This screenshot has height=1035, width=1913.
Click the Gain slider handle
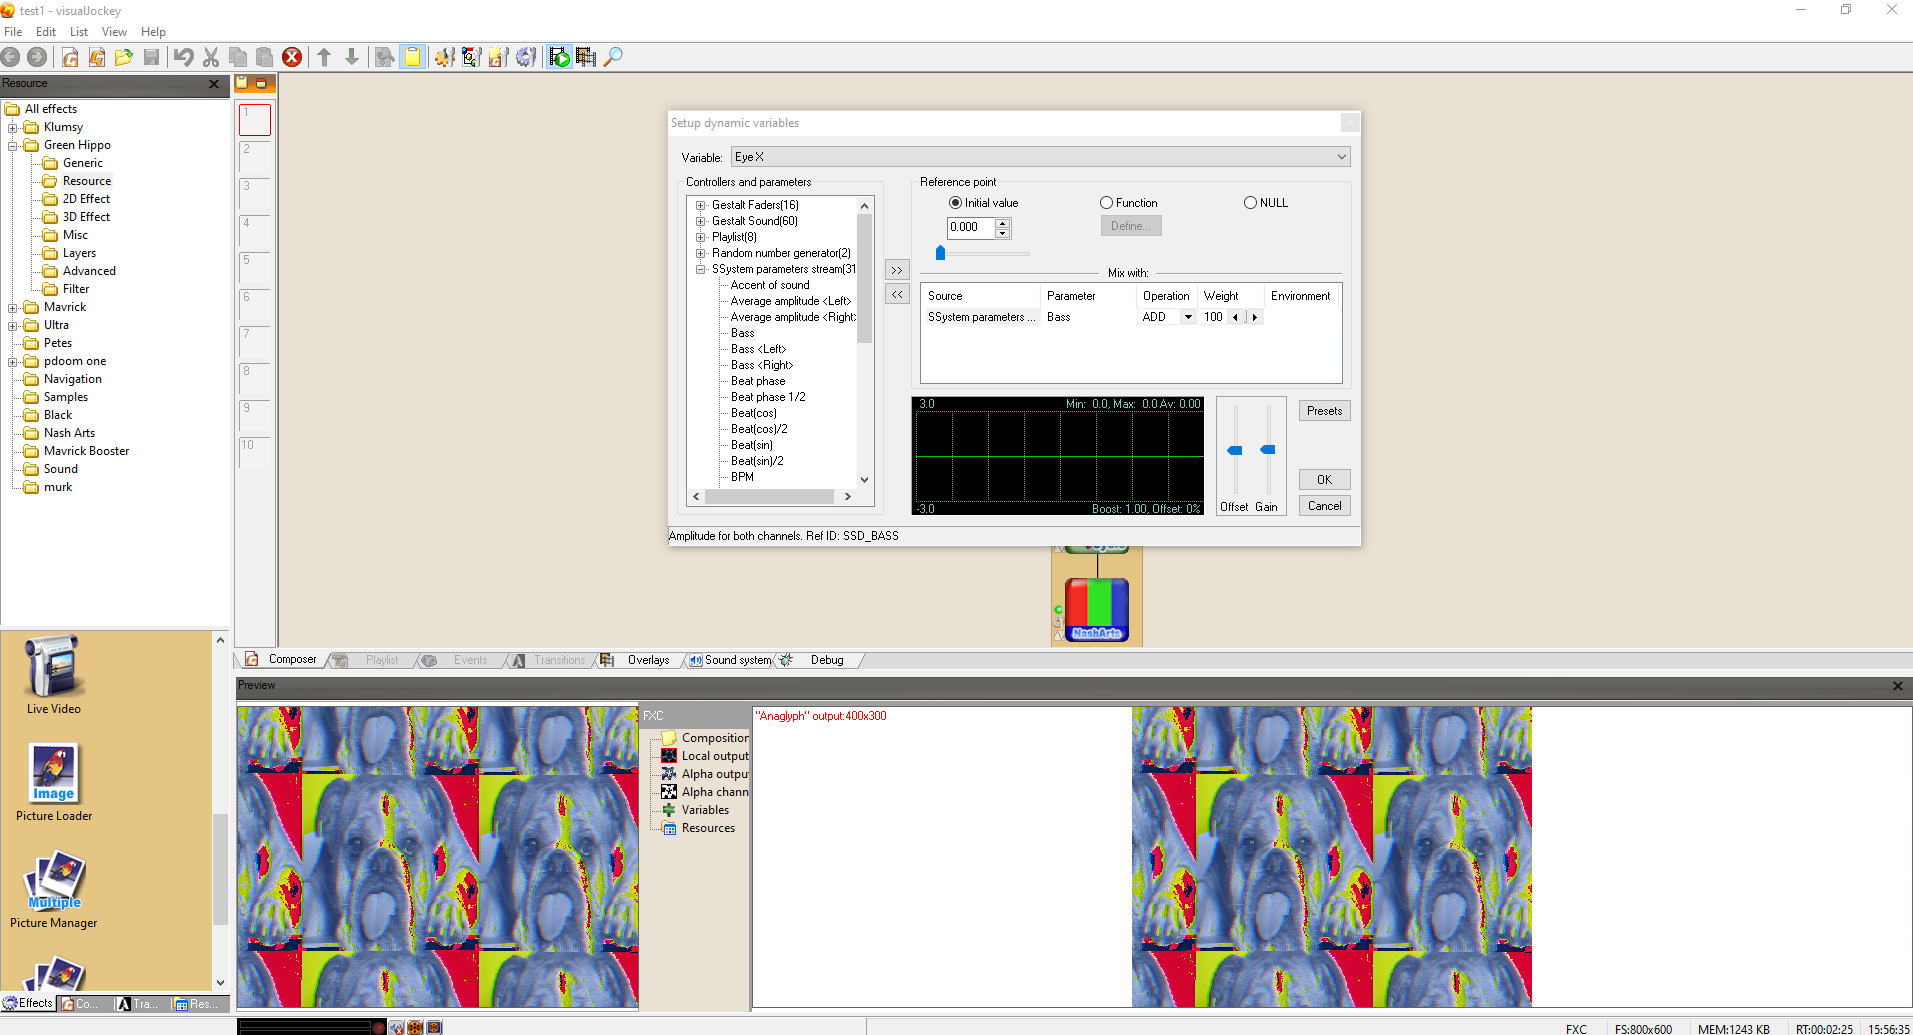(1268, 450)
